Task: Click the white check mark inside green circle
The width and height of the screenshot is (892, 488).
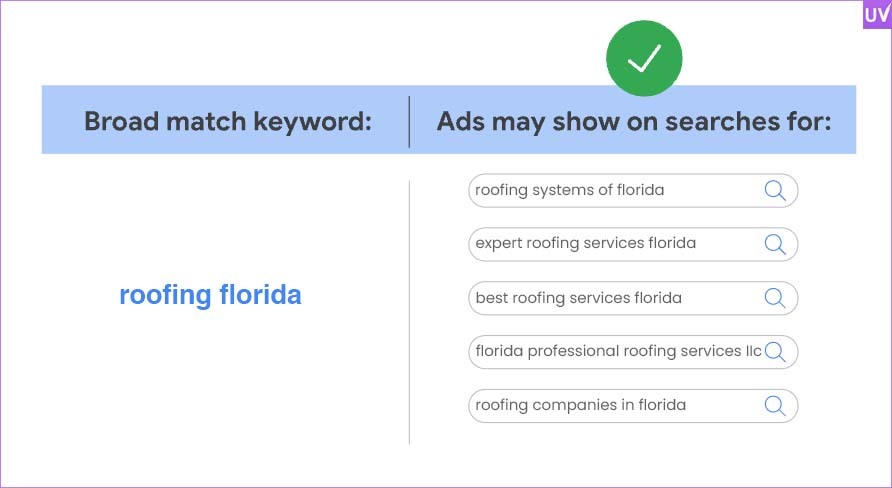Action: [x=645, y=58]
